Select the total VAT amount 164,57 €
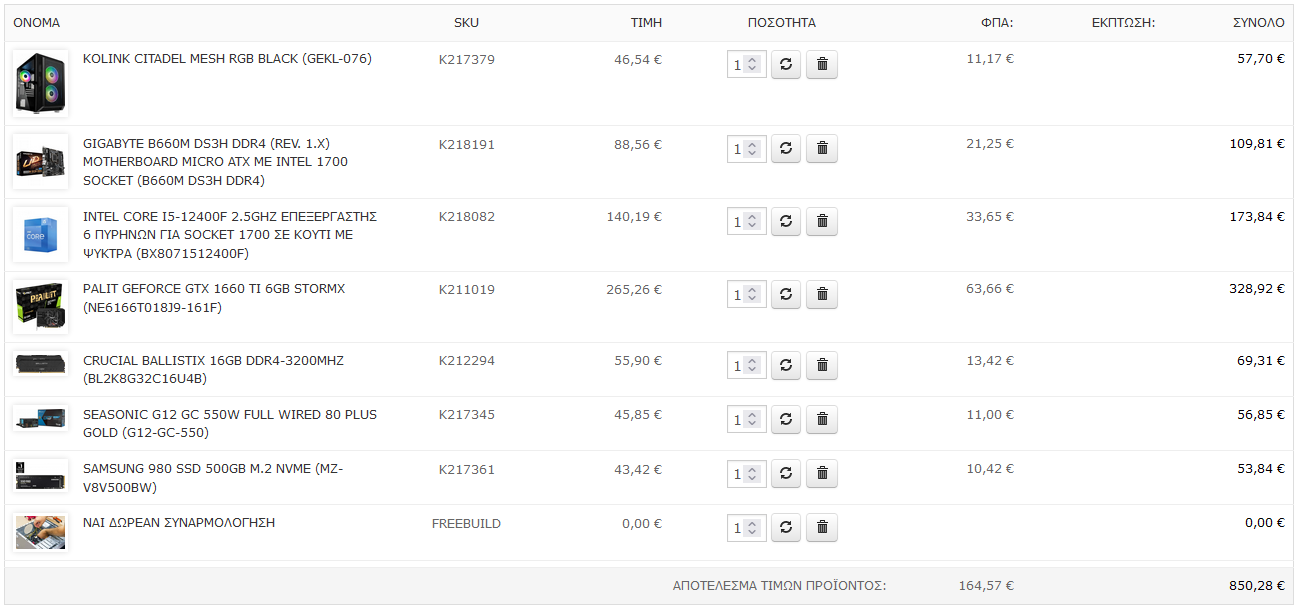 coord(986,586)
